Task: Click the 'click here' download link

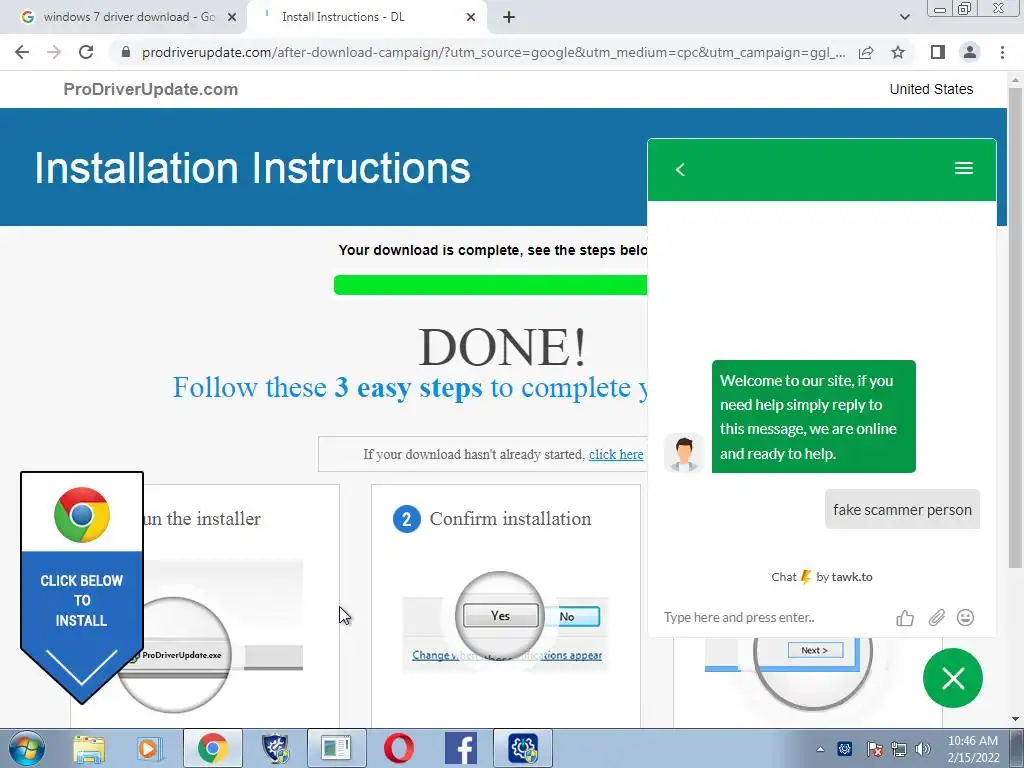Action: 616,455
